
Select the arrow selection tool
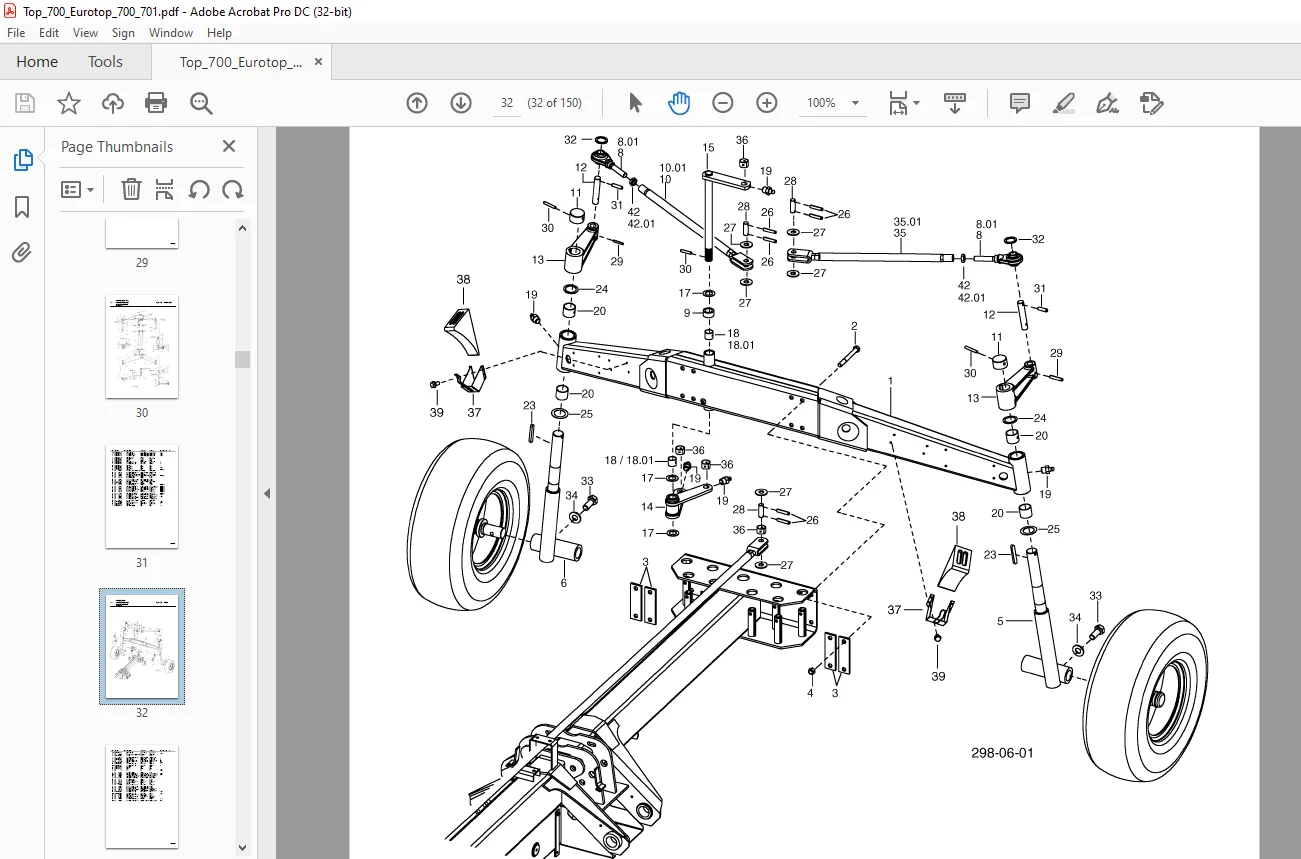coord(635,103)
